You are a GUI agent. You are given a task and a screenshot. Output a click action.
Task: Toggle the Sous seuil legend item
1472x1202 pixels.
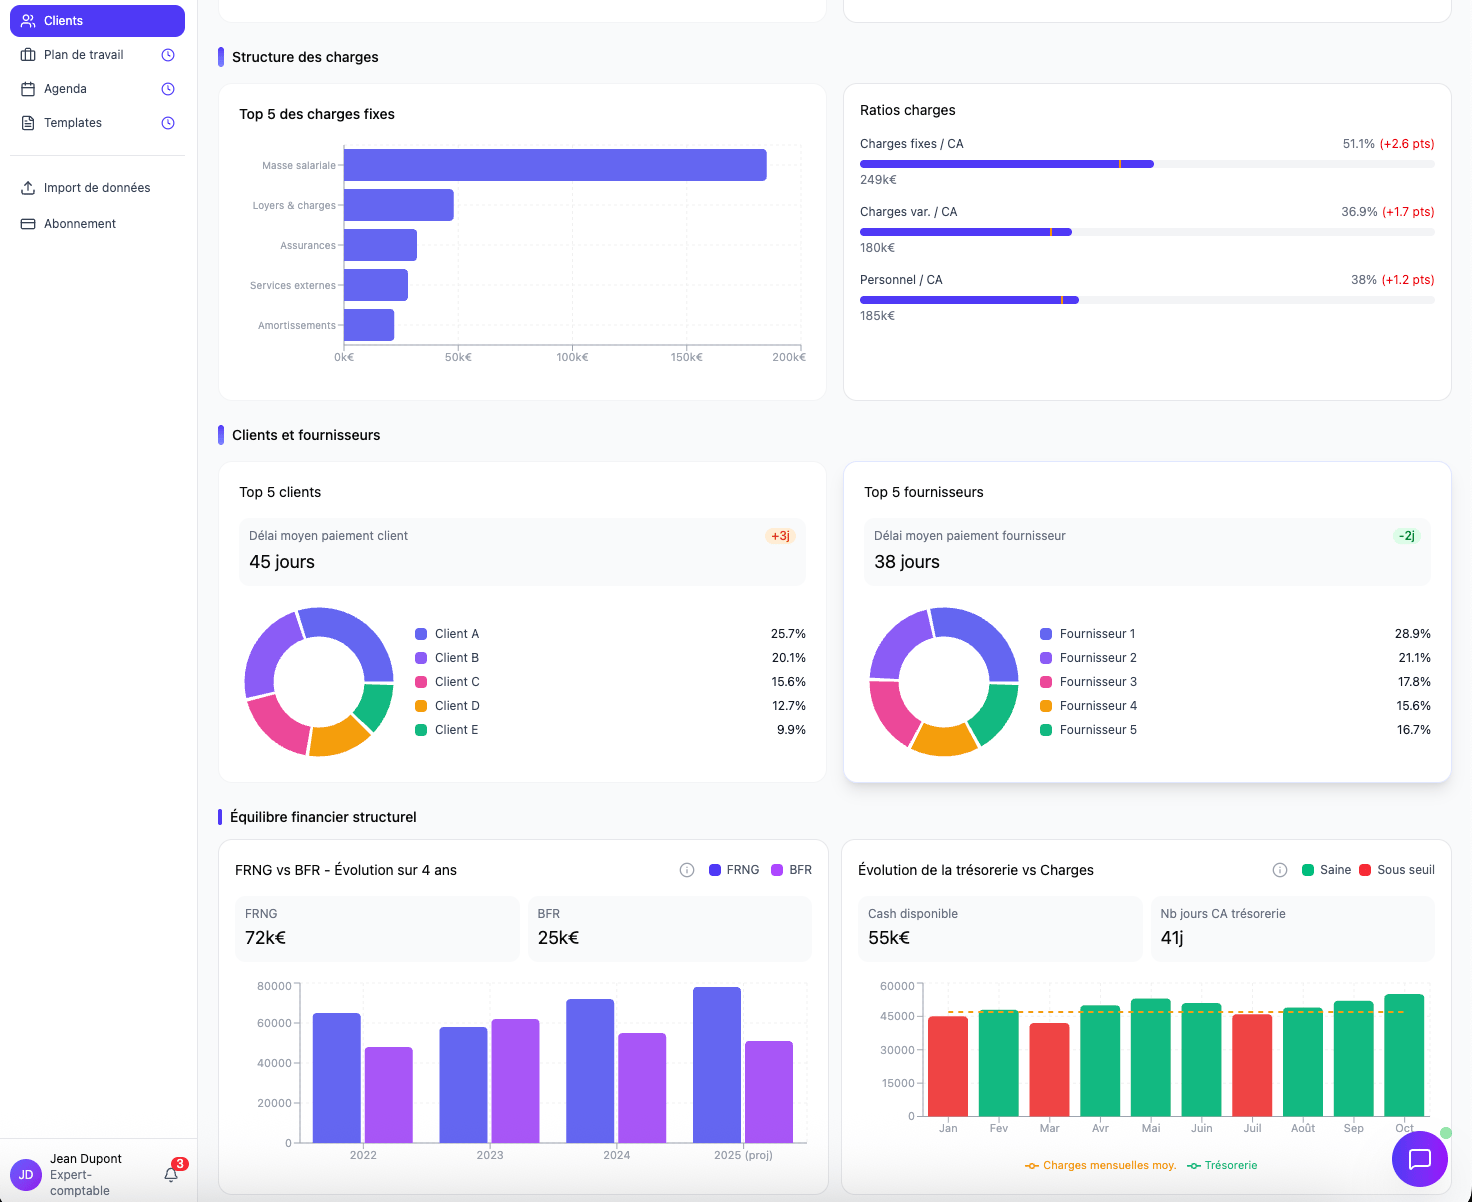(x=1396, y=870)
